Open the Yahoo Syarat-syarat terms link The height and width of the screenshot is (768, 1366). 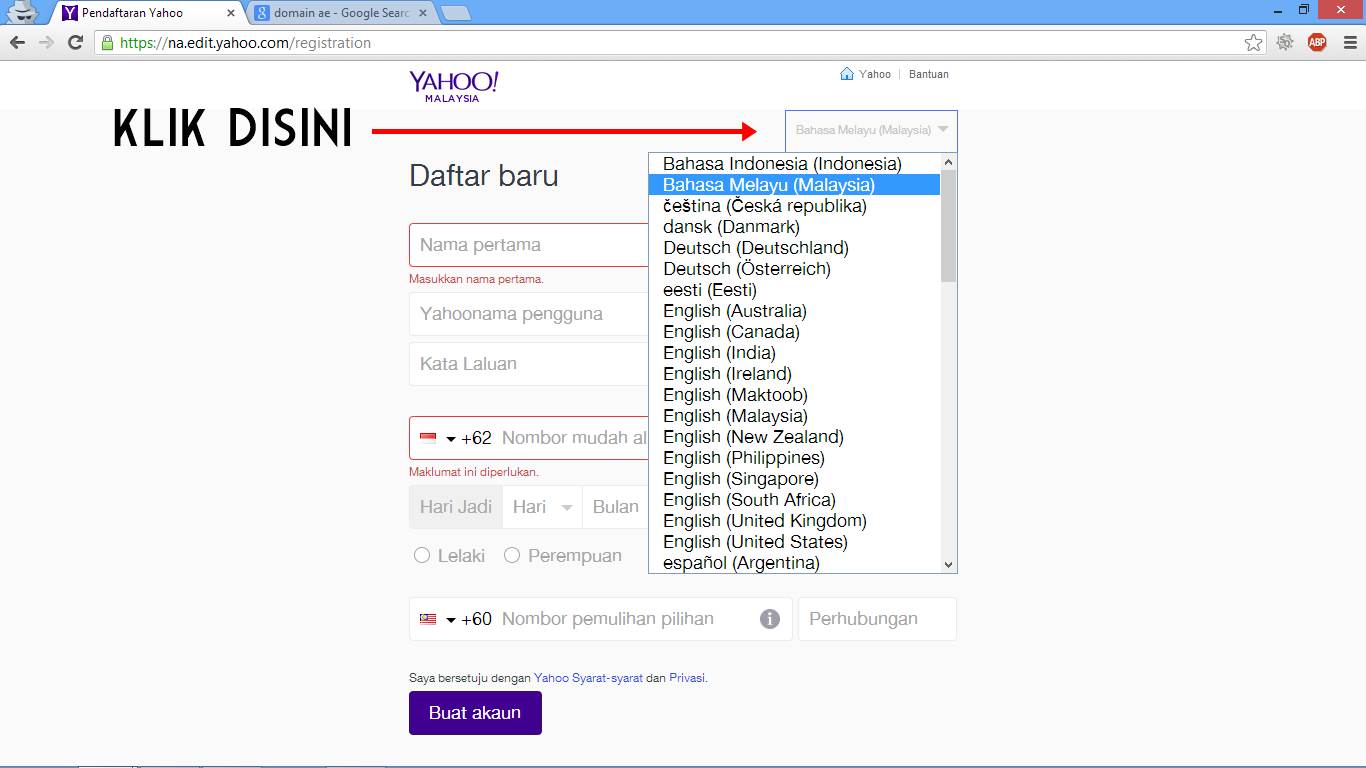(x=588, y=678)
